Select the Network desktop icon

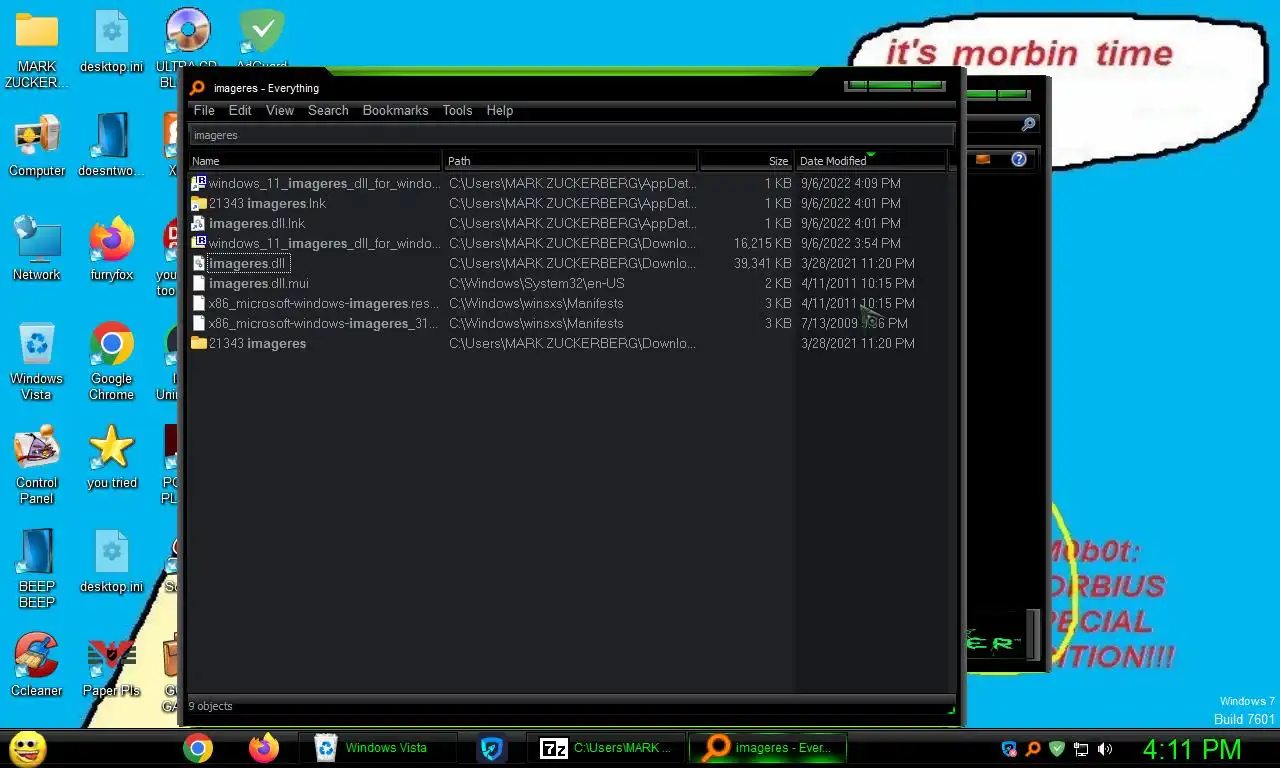(x=37, y=248)
